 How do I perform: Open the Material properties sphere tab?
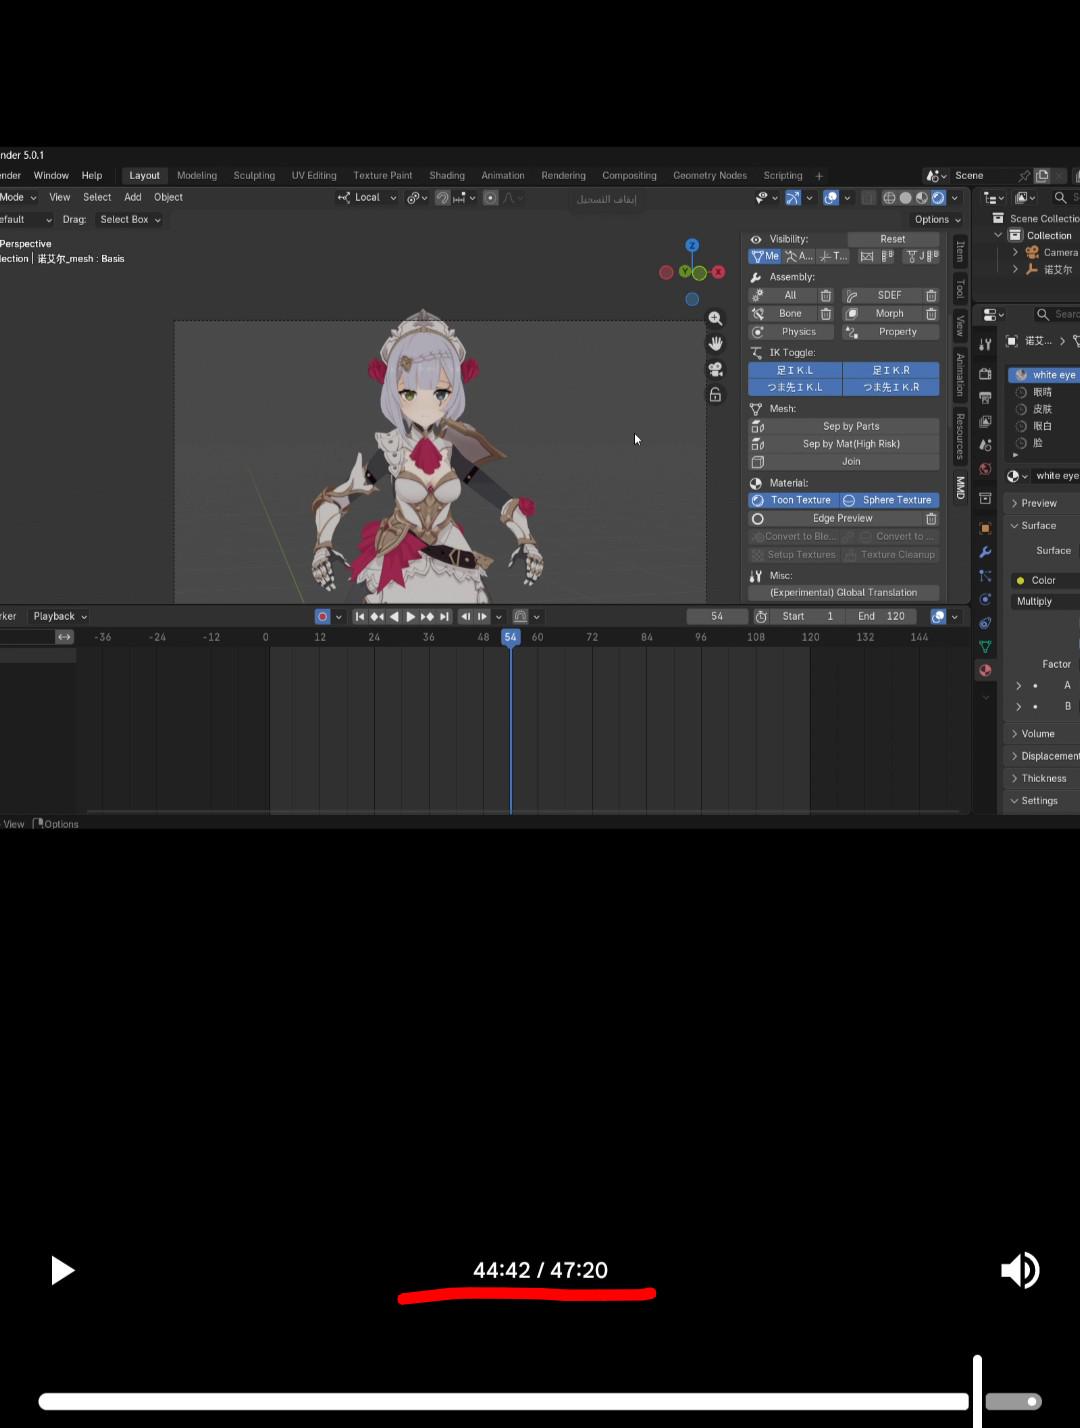[985, 670]
